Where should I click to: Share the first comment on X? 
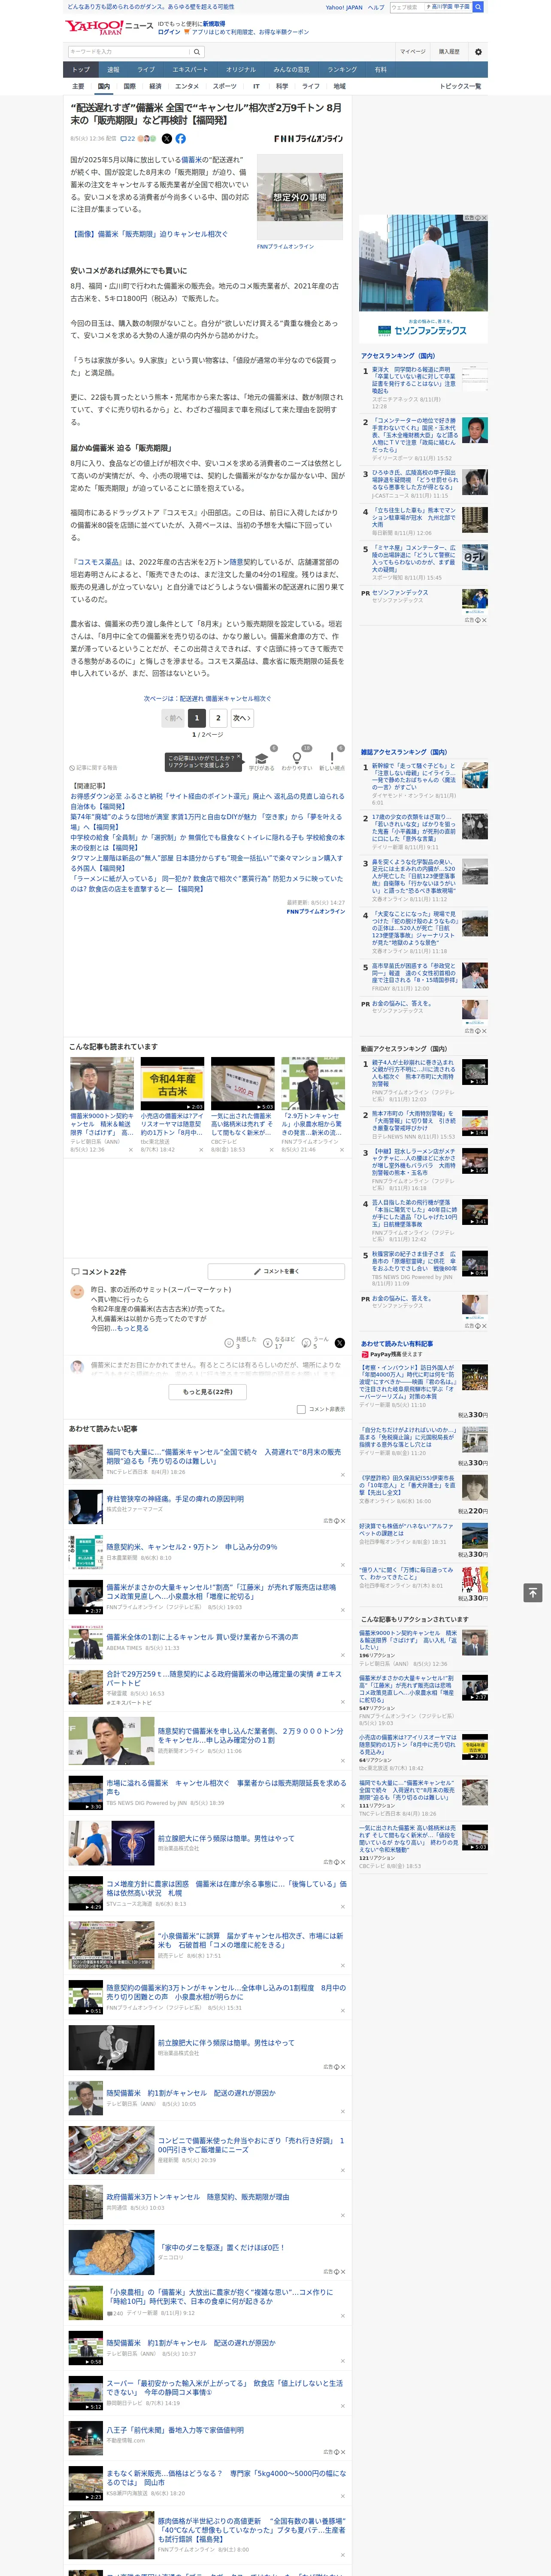tap(340, 1343)
